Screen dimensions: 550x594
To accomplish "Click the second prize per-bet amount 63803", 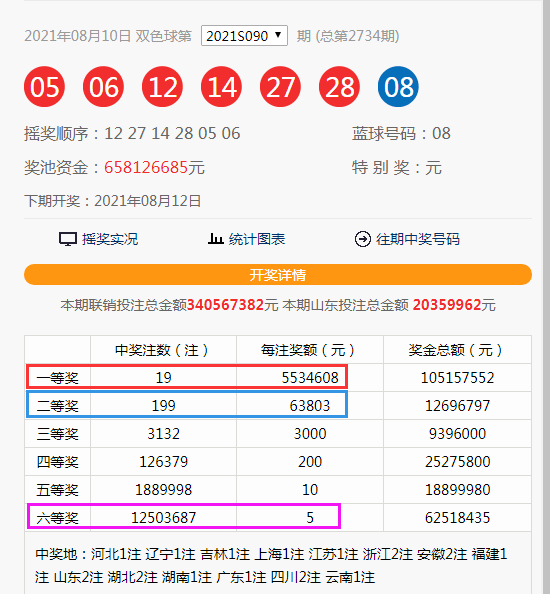I will (310, 406).
